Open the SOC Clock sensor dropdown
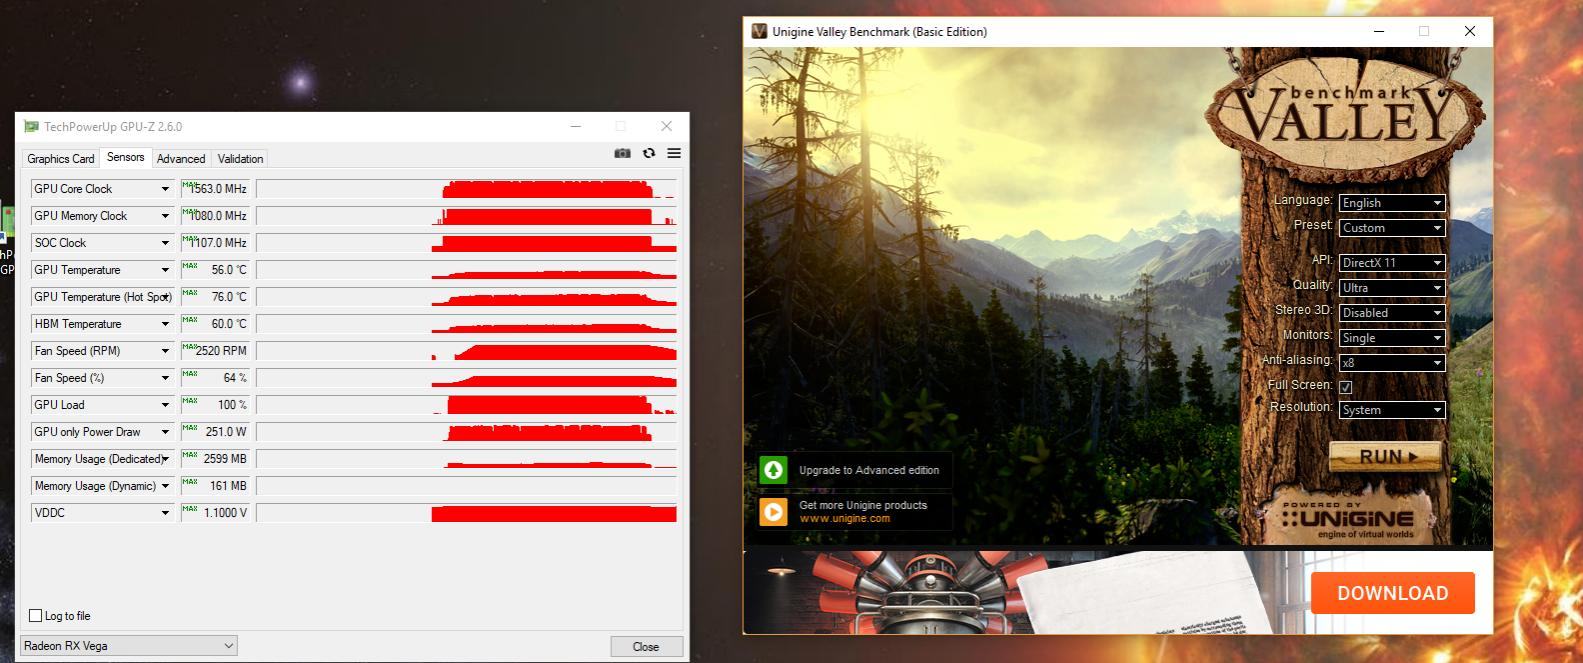This screenshot has width=1583, height=663. (165, 243)
